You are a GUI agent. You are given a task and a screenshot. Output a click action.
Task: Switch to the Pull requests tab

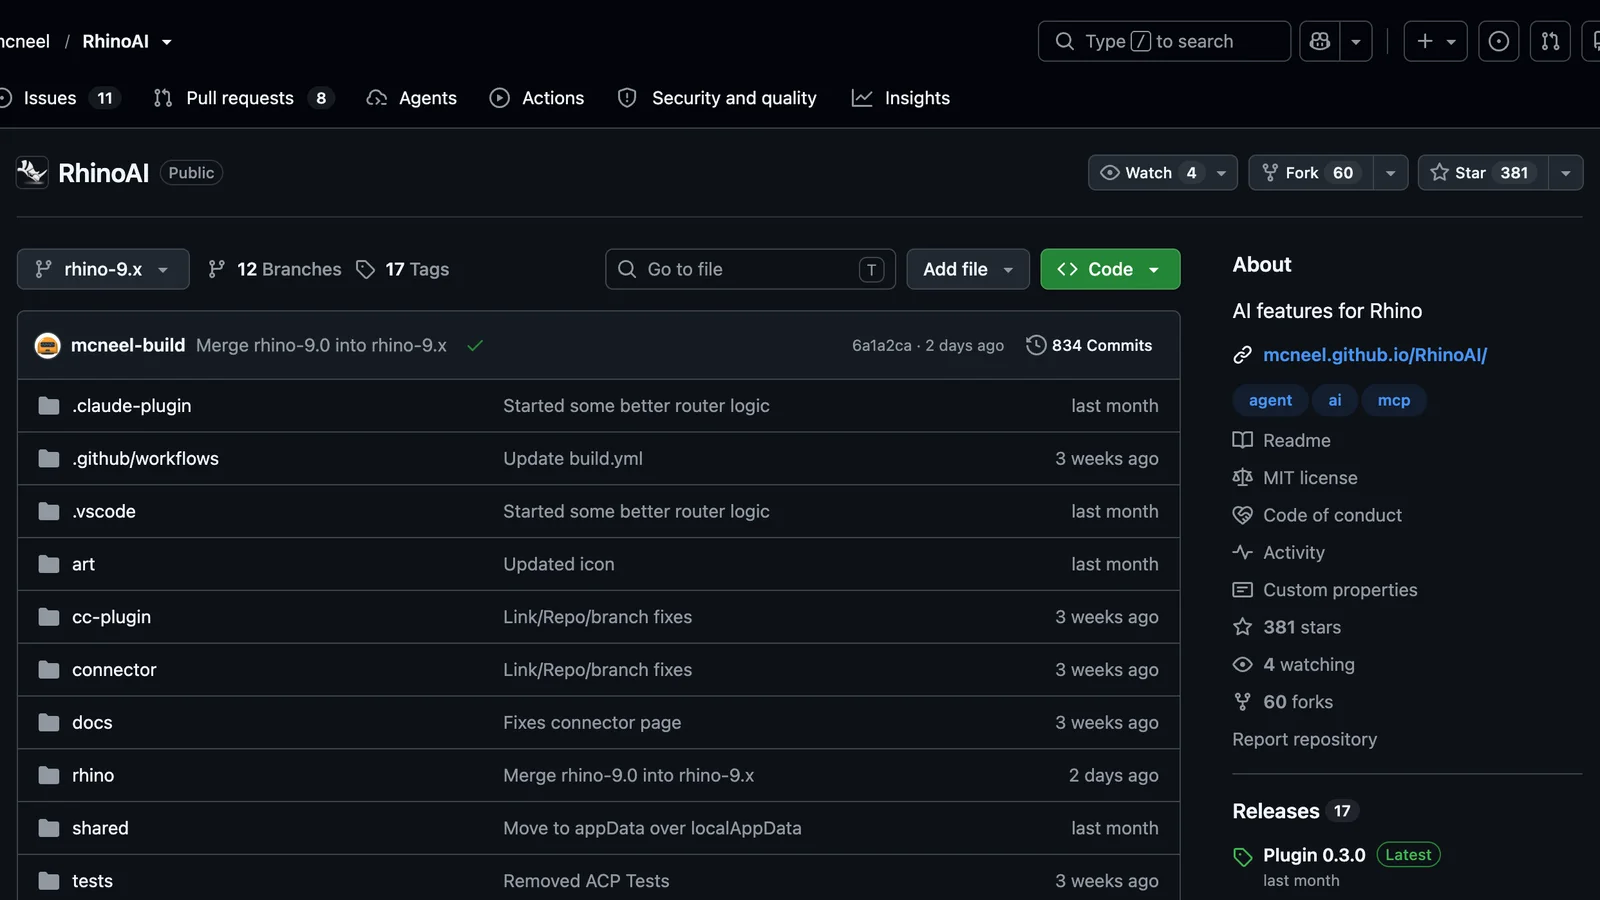[x=242, y=98]
